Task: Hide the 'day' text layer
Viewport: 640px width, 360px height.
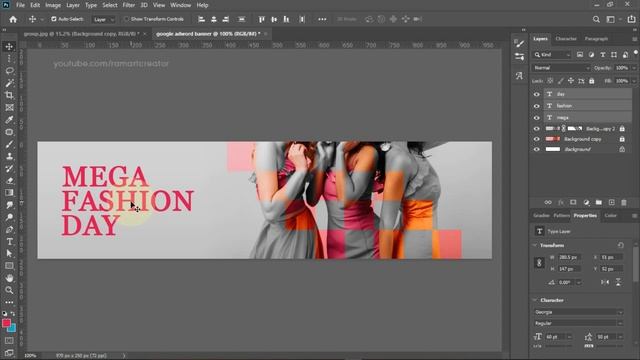Action: [536, 94]
